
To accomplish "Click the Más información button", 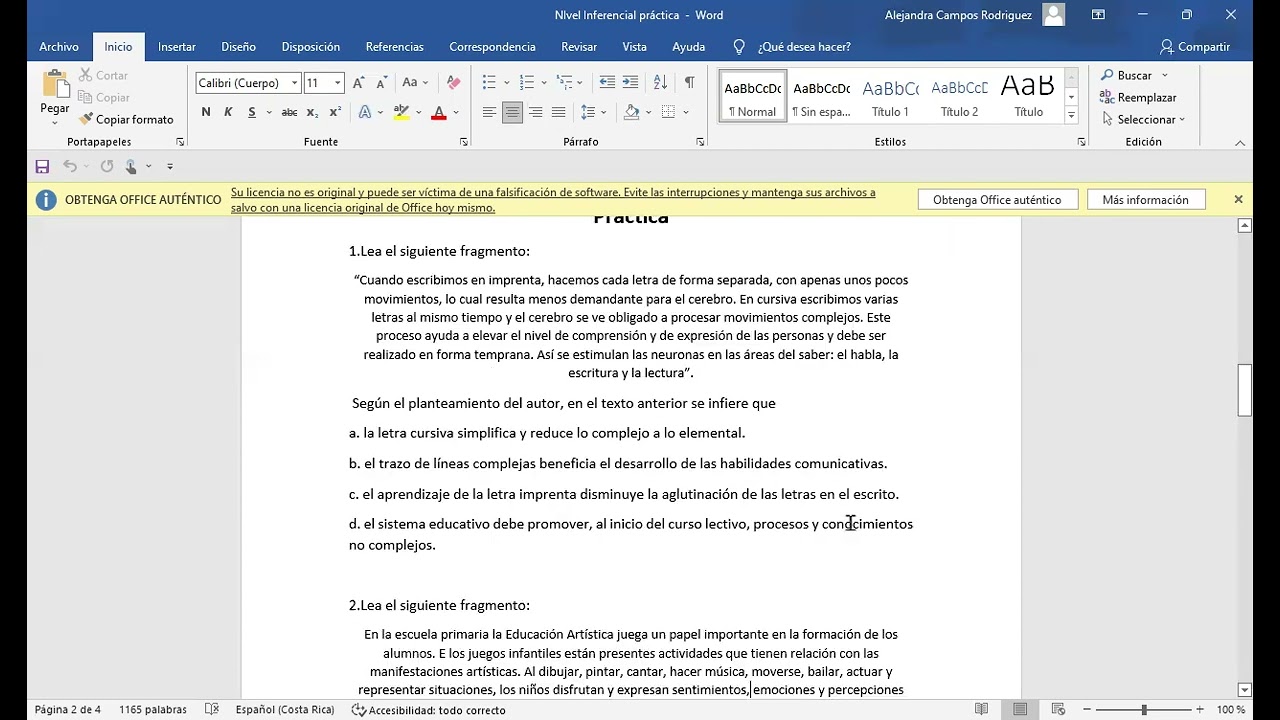I will click(x=1146, y=200).
